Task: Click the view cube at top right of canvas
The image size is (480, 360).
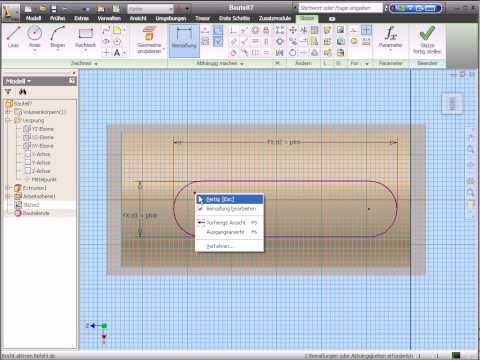Action: click(452, 103)
